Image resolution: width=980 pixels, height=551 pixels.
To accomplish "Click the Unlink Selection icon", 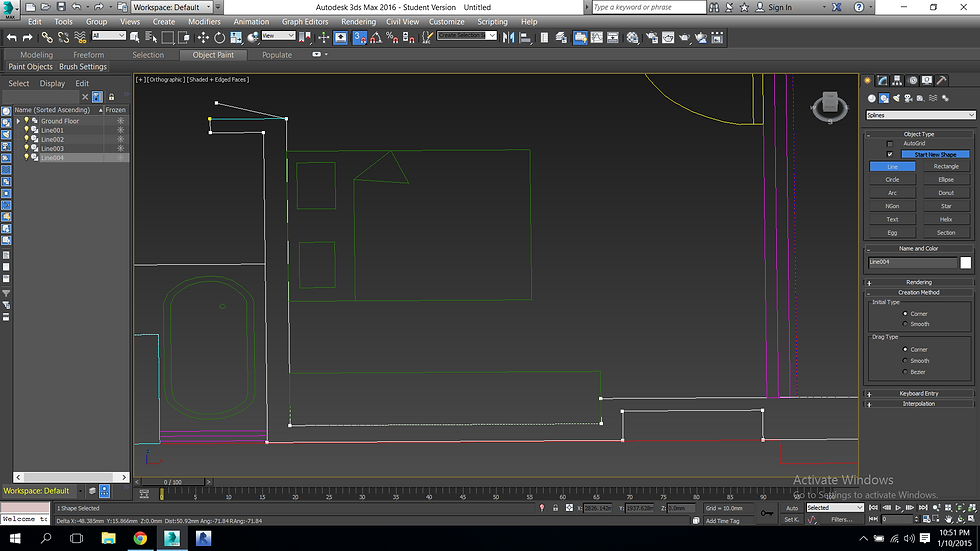I will point(63,38).
